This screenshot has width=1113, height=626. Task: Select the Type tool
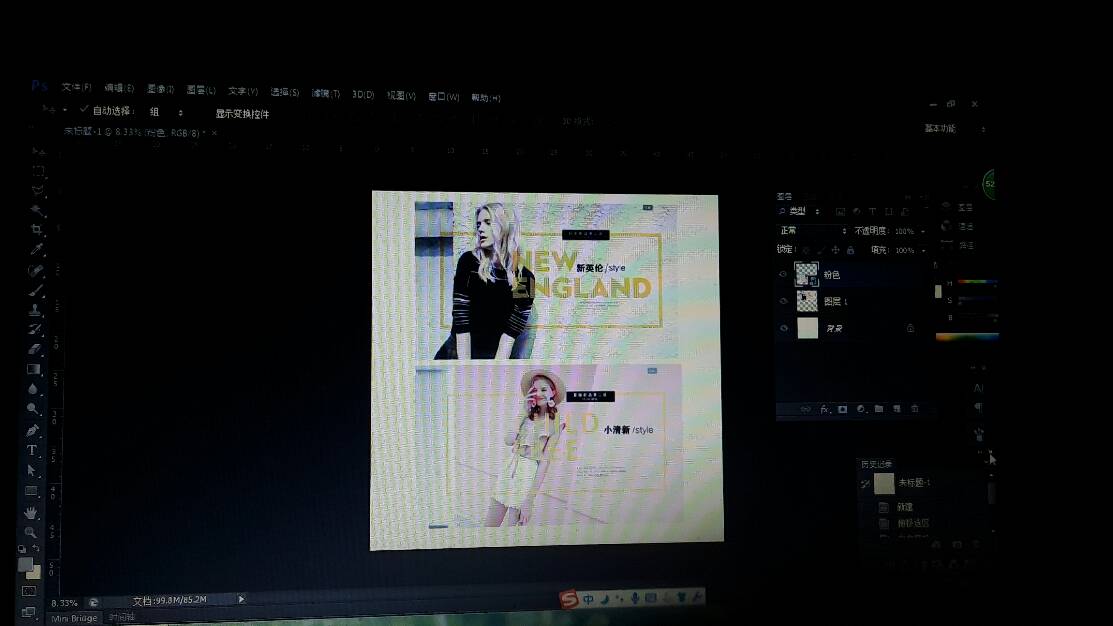pos(32,450)
